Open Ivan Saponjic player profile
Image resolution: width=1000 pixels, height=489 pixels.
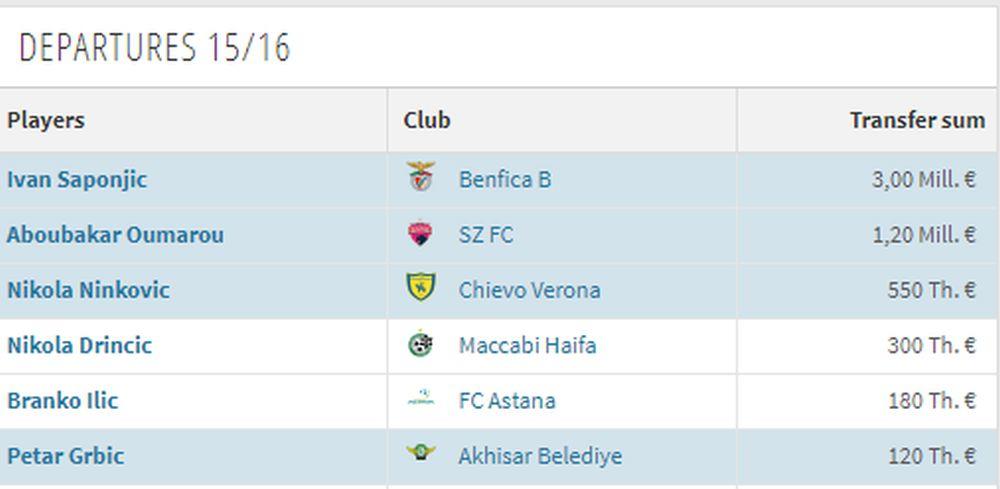pyautogui.click(x=77, y=180)
